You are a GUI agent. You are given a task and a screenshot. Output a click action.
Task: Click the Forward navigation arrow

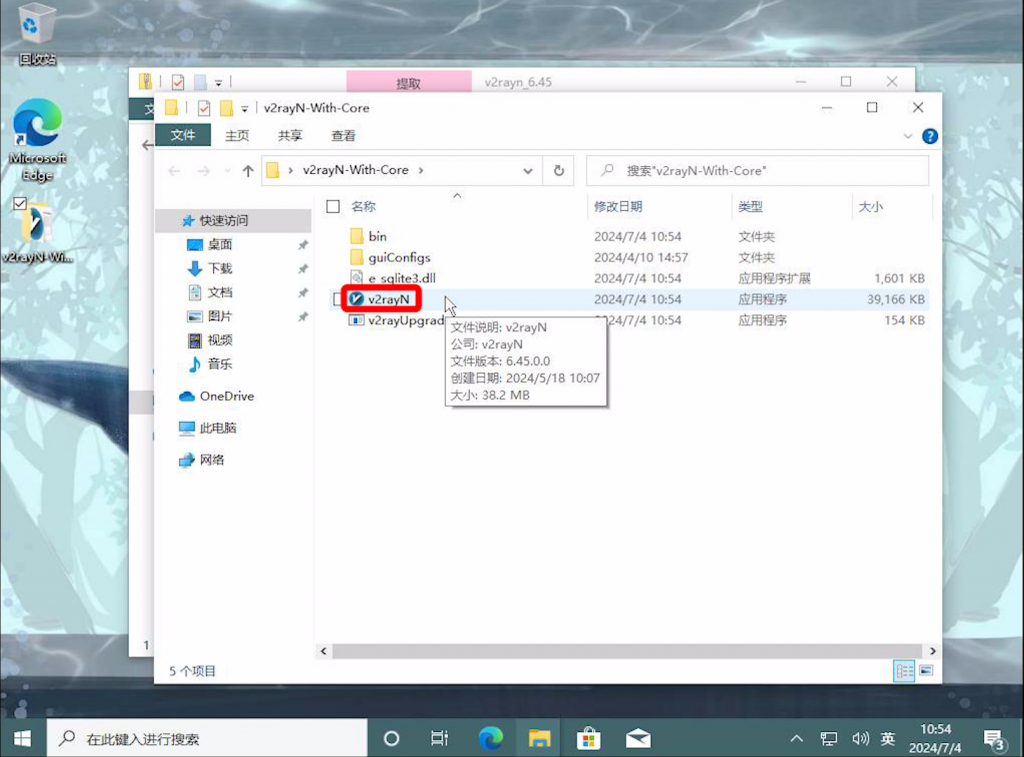point(204,171)
